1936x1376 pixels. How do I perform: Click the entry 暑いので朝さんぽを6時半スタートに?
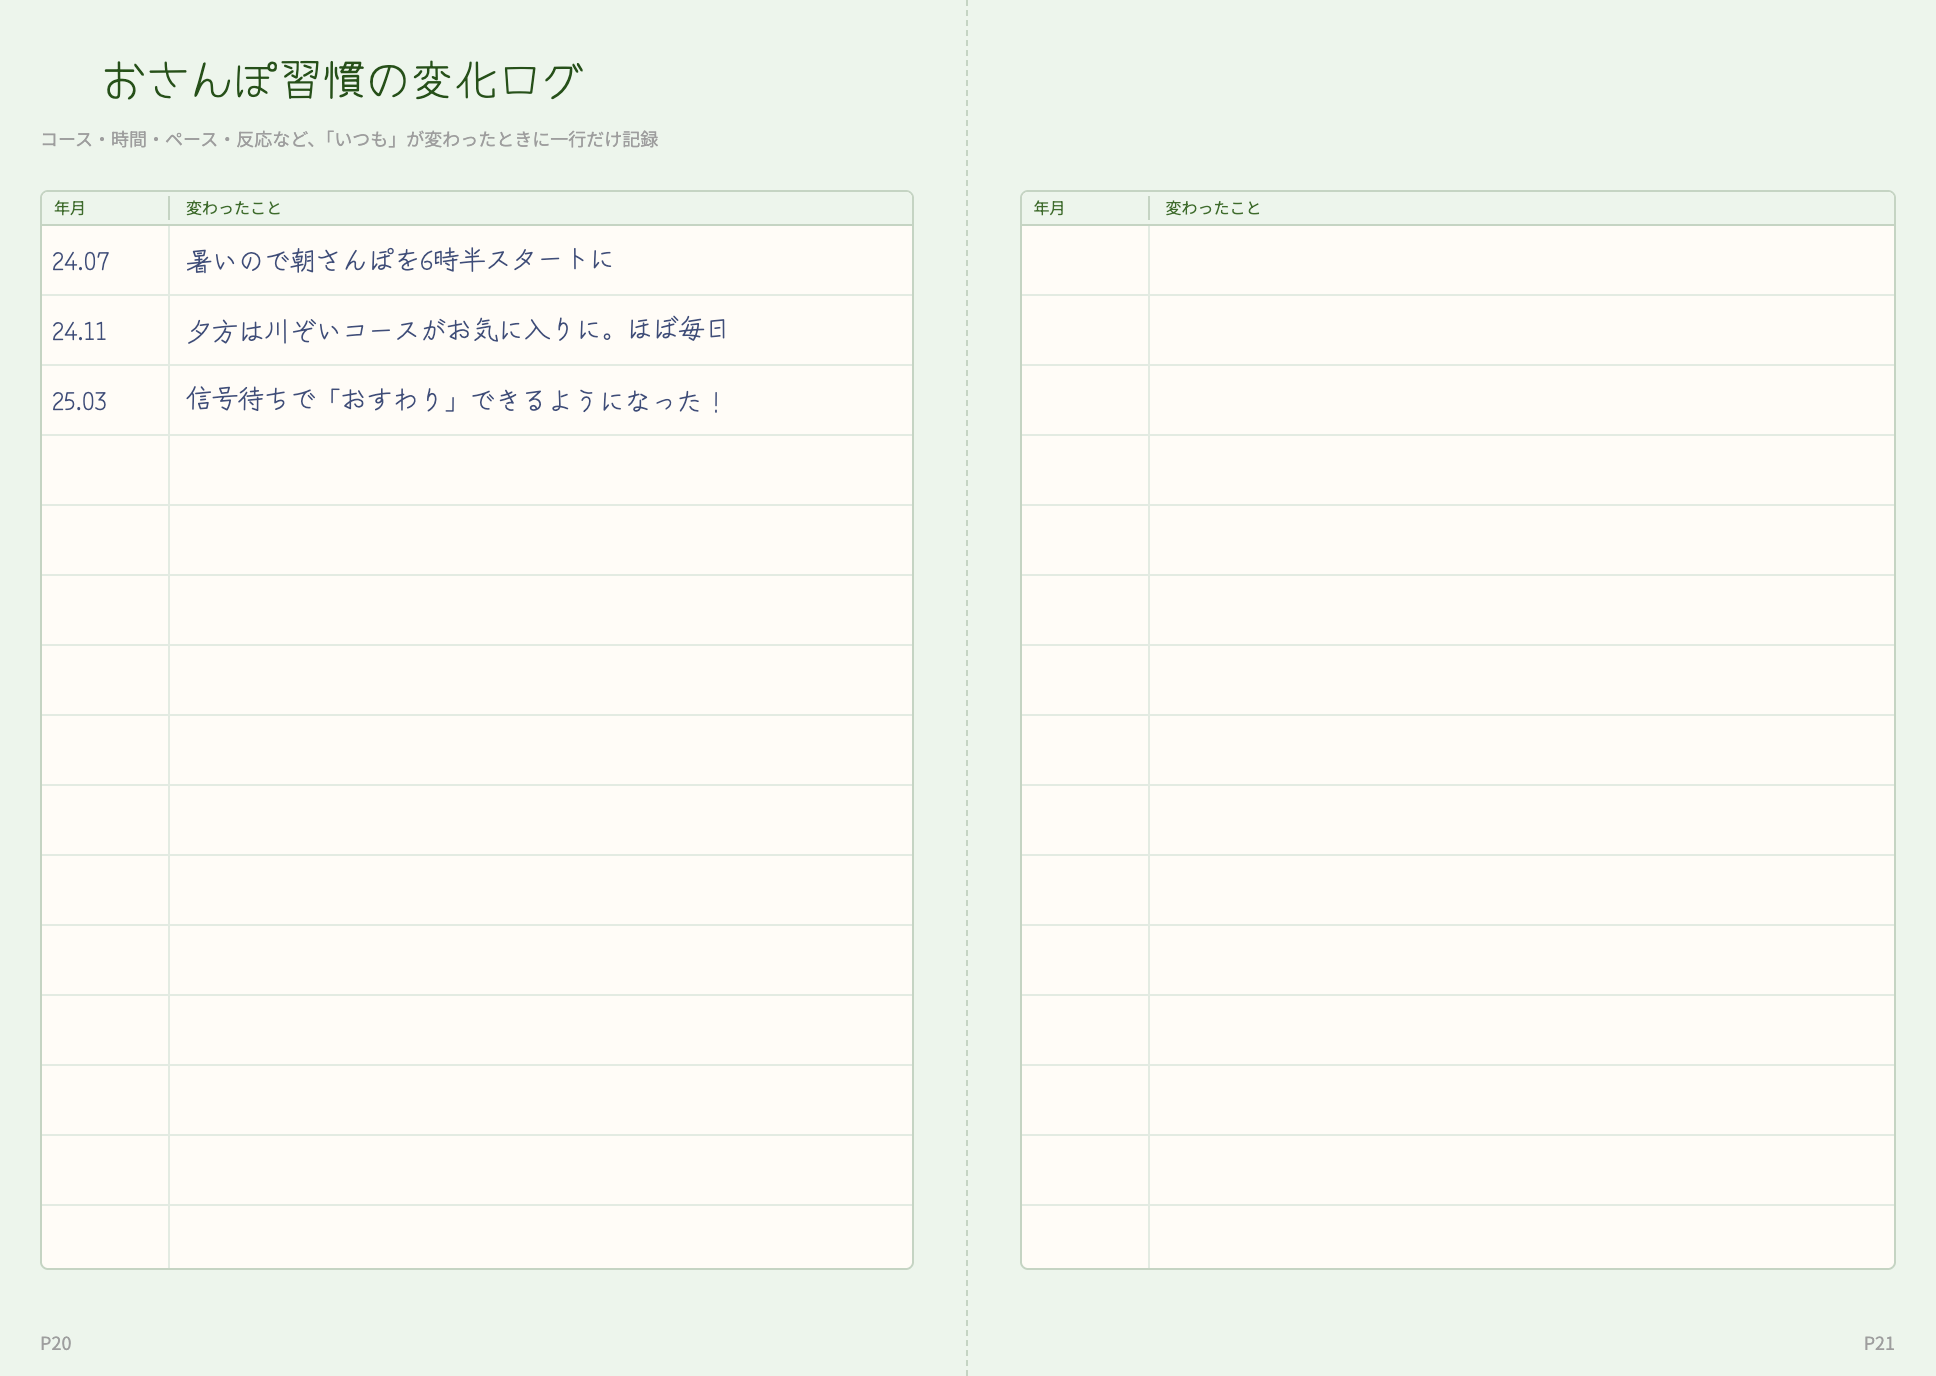tap(399, 260)
